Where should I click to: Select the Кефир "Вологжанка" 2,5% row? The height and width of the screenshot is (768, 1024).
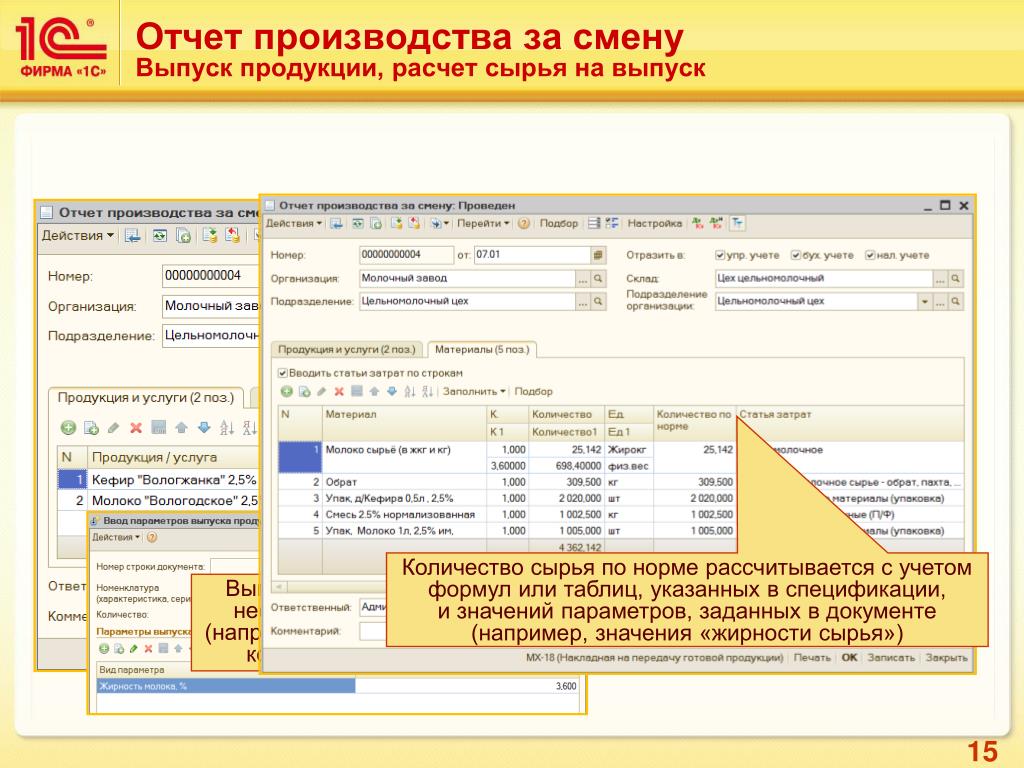(159, 479)
